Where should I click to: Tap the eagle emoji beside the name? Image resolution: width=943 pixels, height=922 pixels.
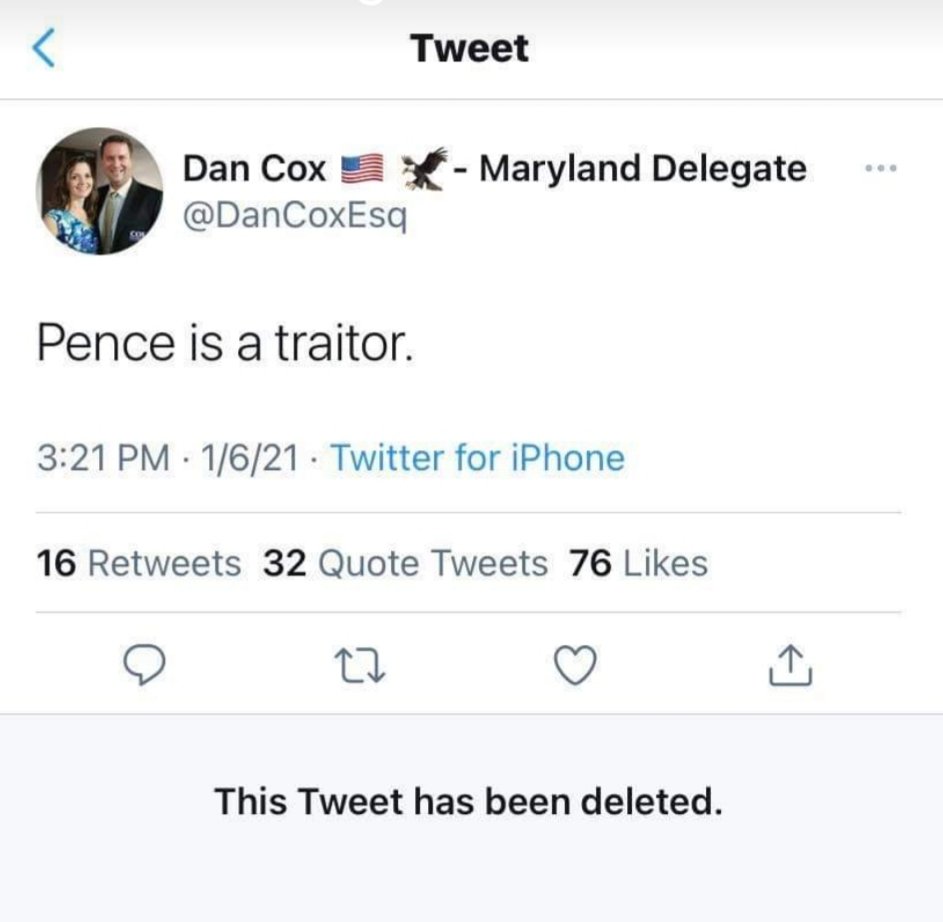click(x=424, y=168)
